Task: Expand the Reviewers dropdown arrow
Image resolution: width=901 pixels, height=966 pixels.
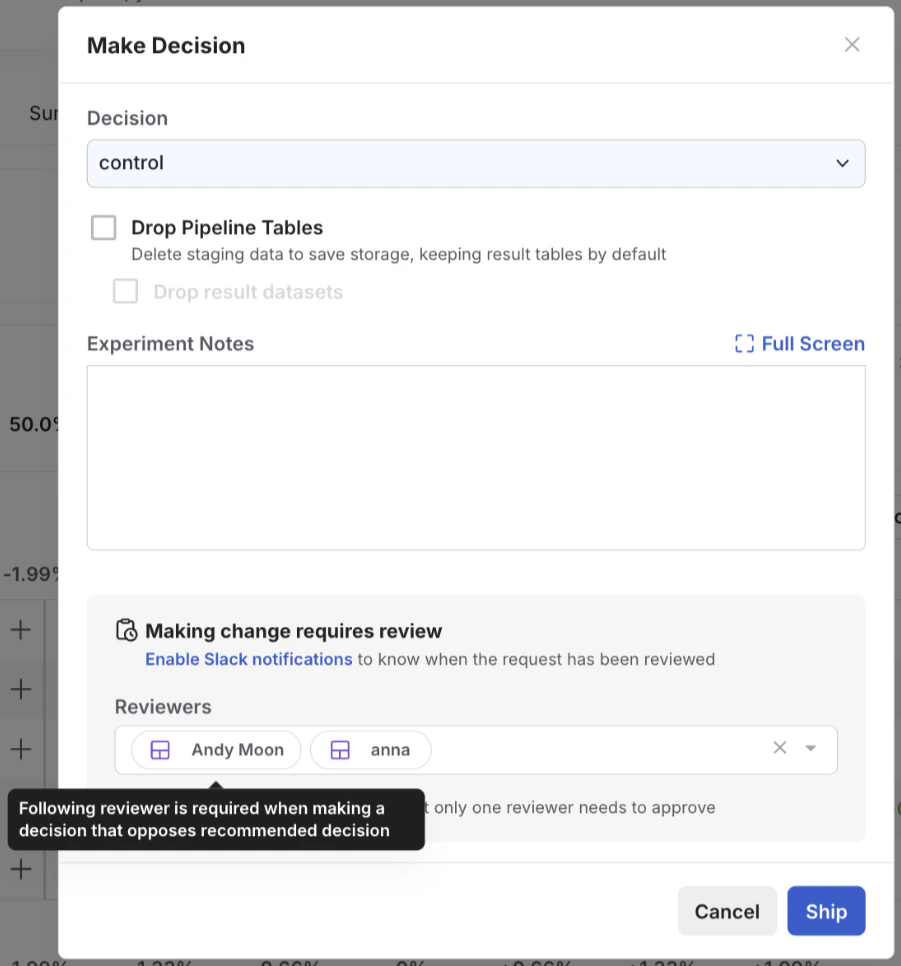Action: [811, 748]
